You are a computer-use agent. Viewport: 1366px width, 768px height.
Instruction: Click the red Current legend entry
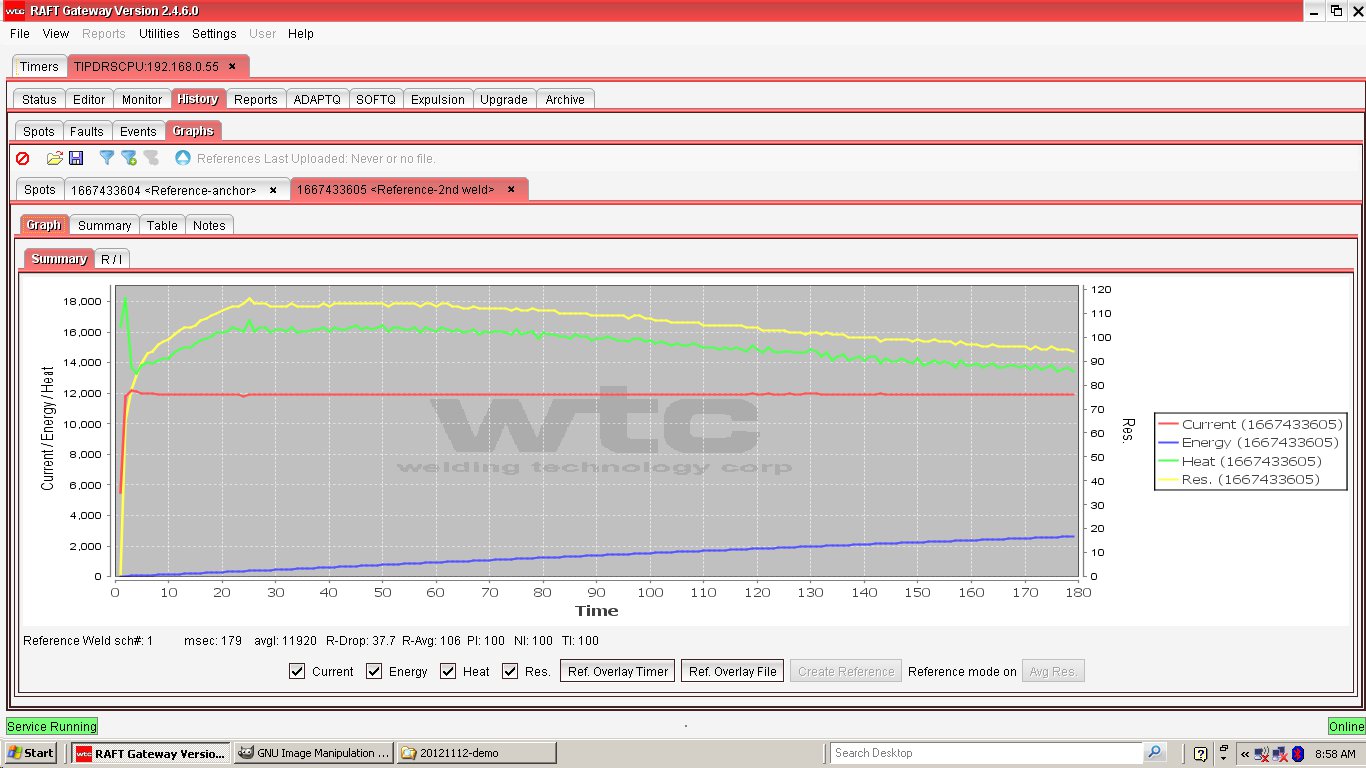1251,424
